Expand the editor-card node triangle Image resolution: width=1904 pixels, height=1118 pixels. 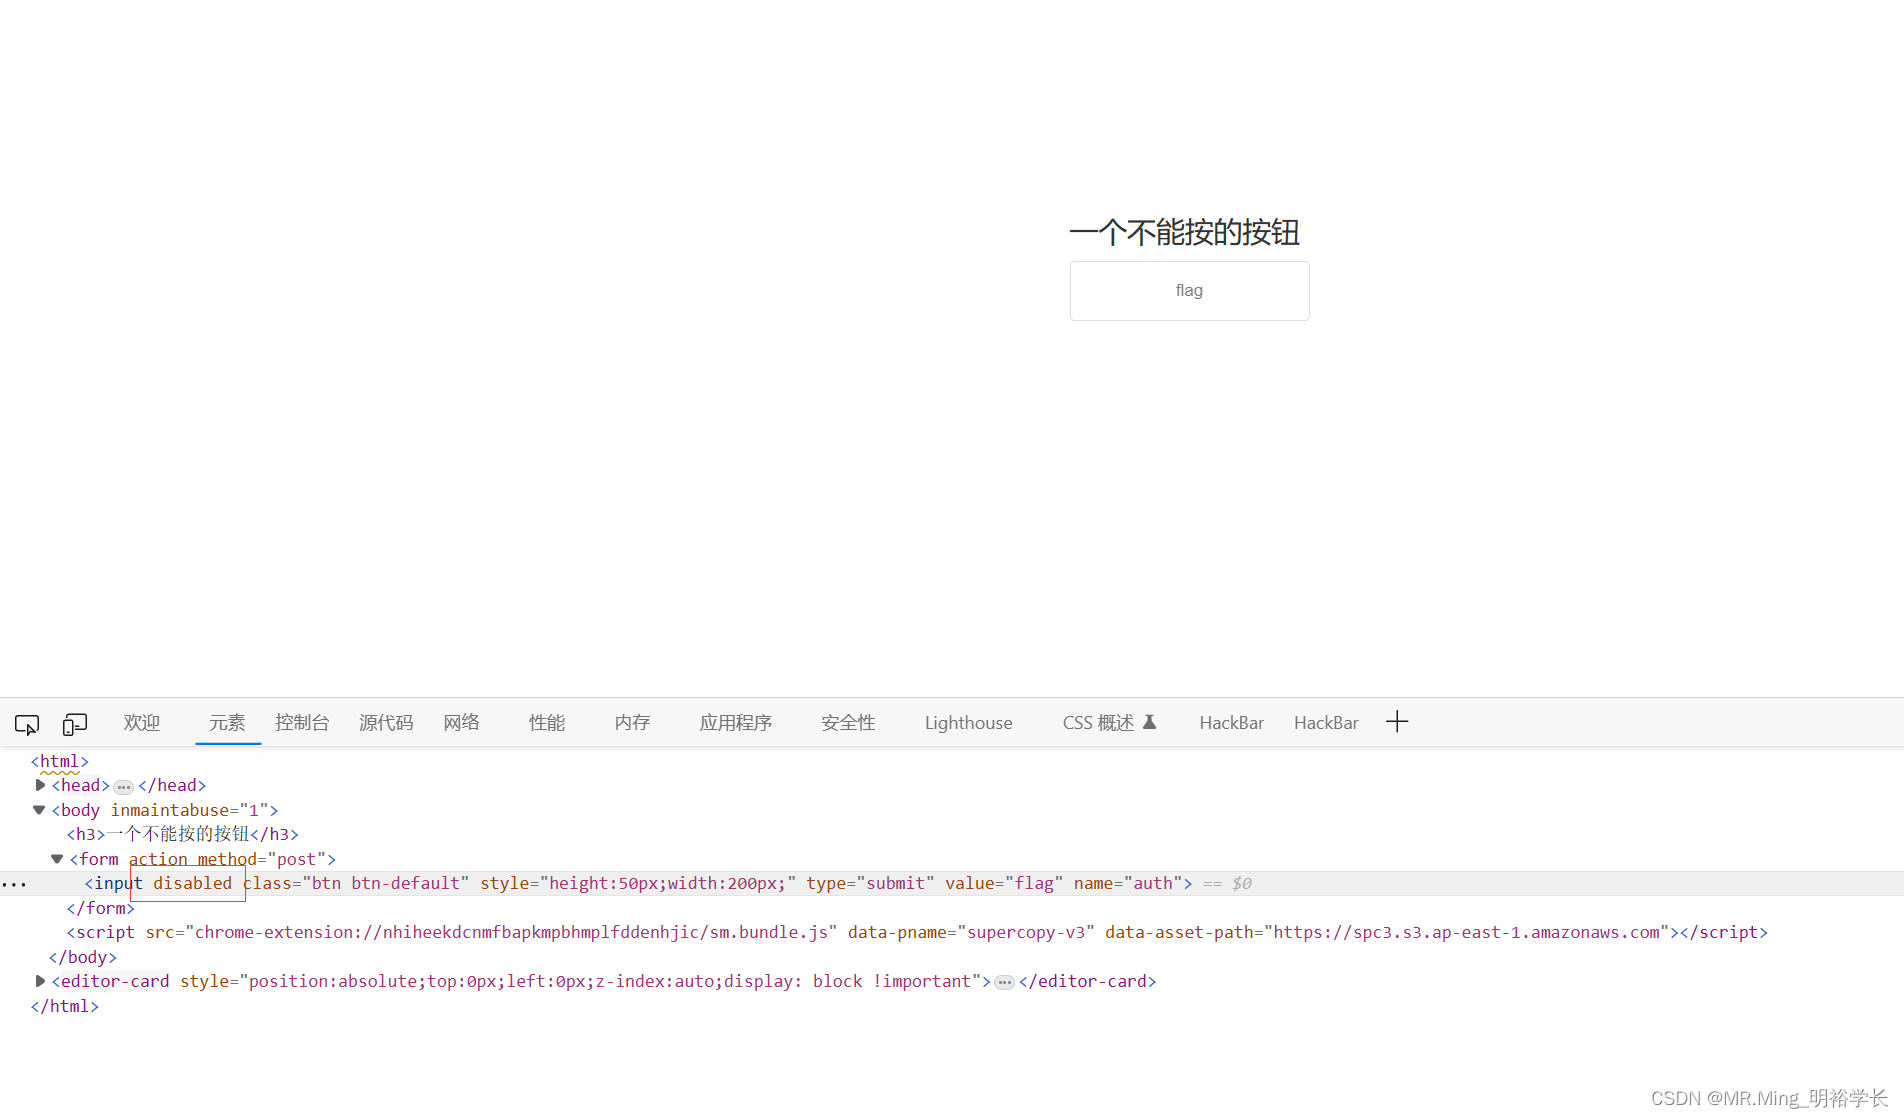click(40, 981)
